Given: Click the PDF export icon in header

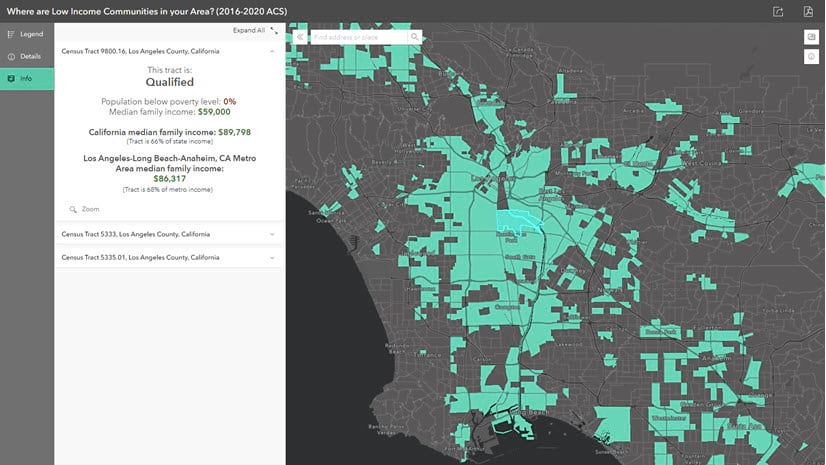Looking at the screenshot, I should [x=808, y=12].
